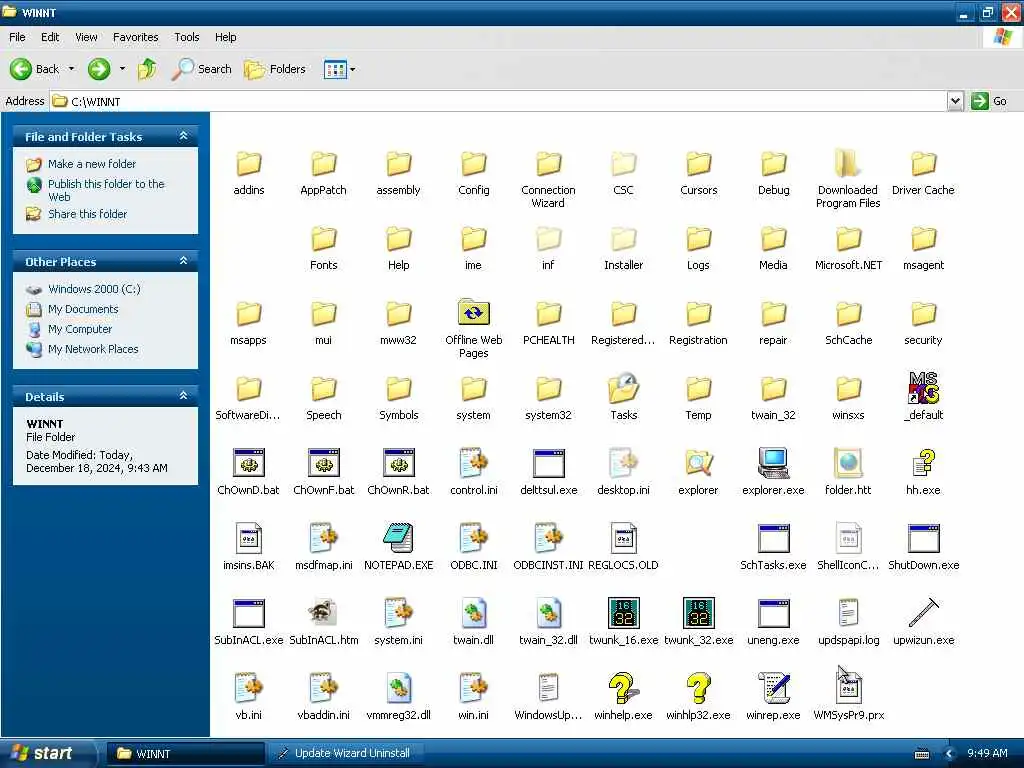Click the green Forward button
The image size is (1024, 768).
click(x=99, y=69)
